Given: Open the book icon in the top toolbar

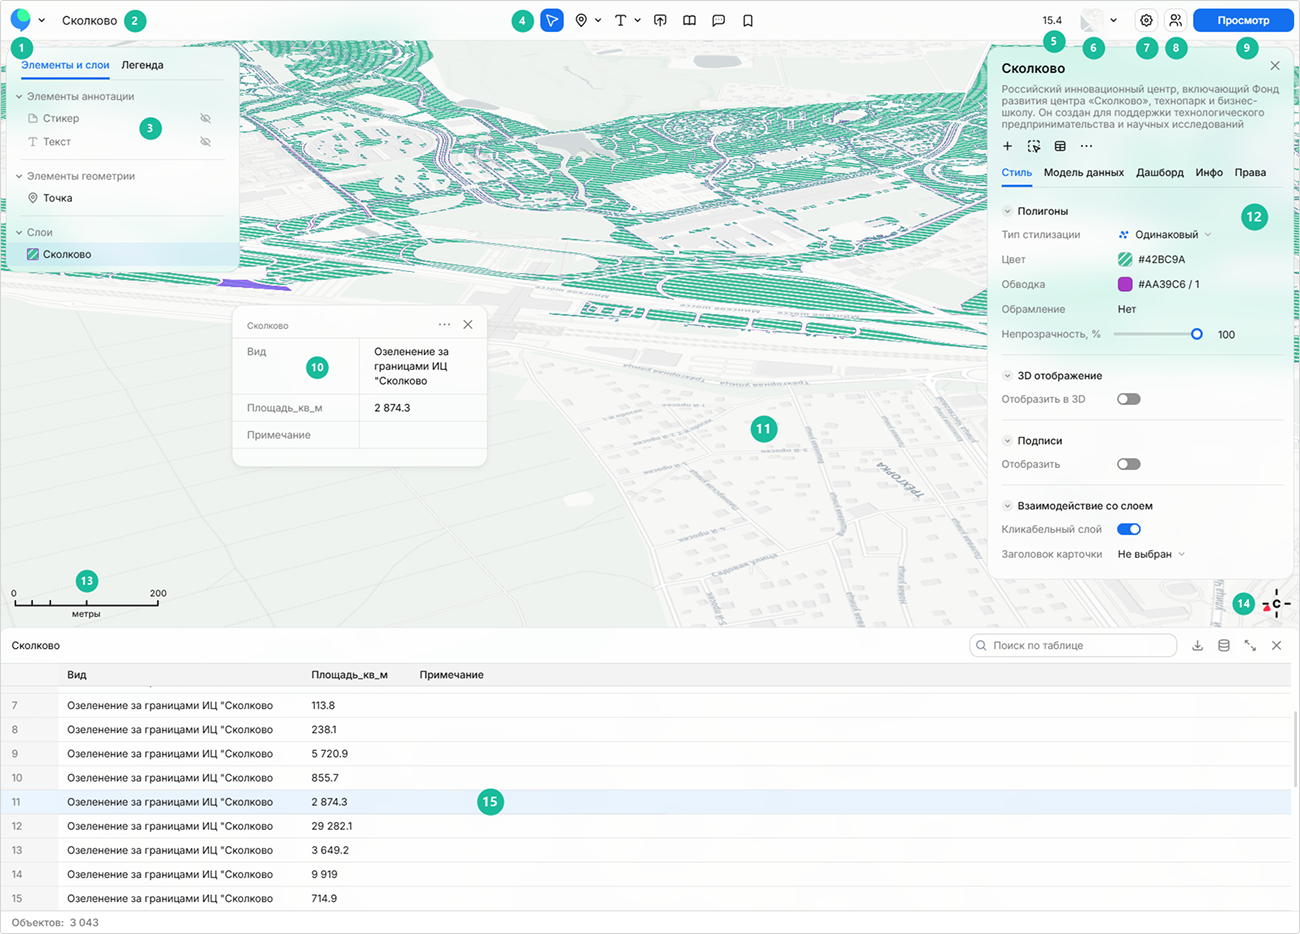Looking at the screenshot, I should (x=689, y=20).
